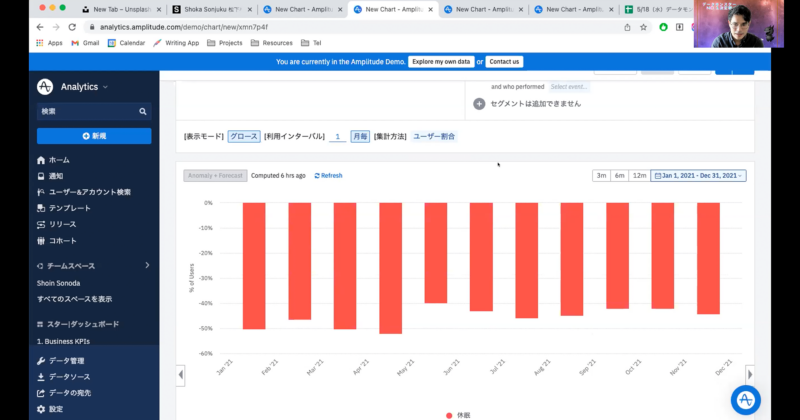Viewport: 800px width, 420px height.
Task: Click the Refresh link
Action: [x=328, y=176]
